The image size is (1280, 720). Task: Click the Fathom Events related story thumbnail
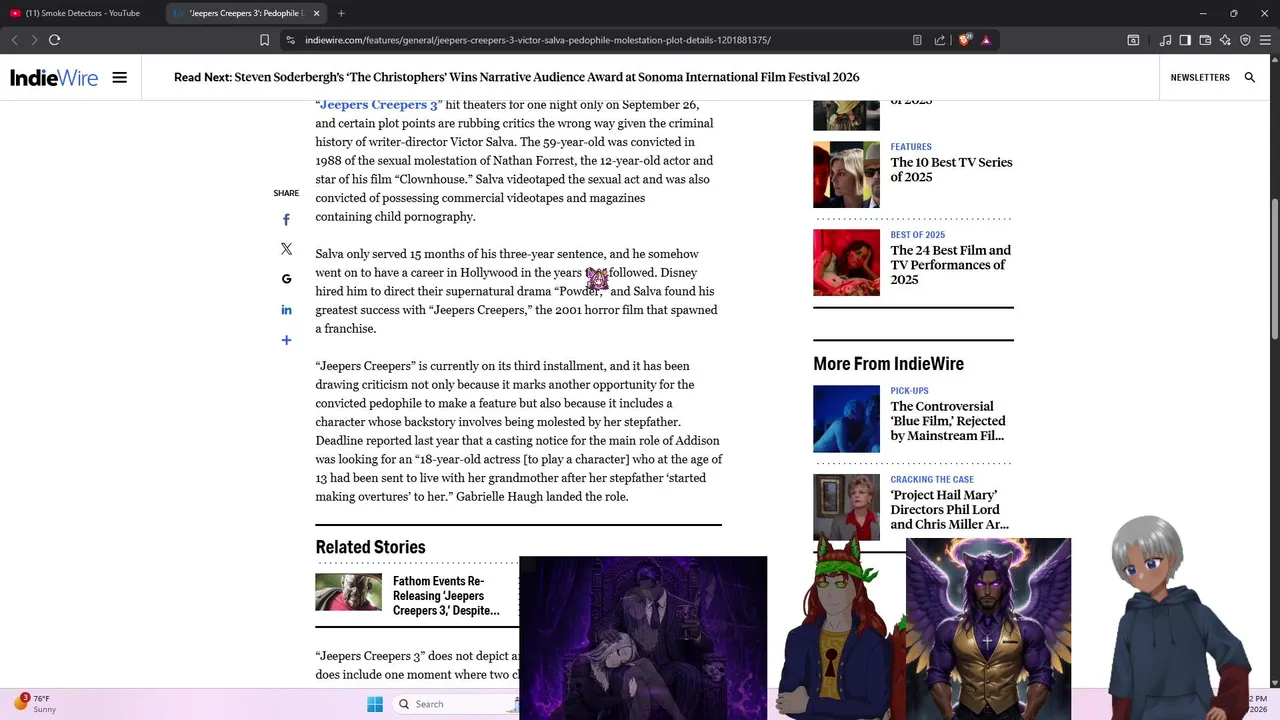[348, 592]
